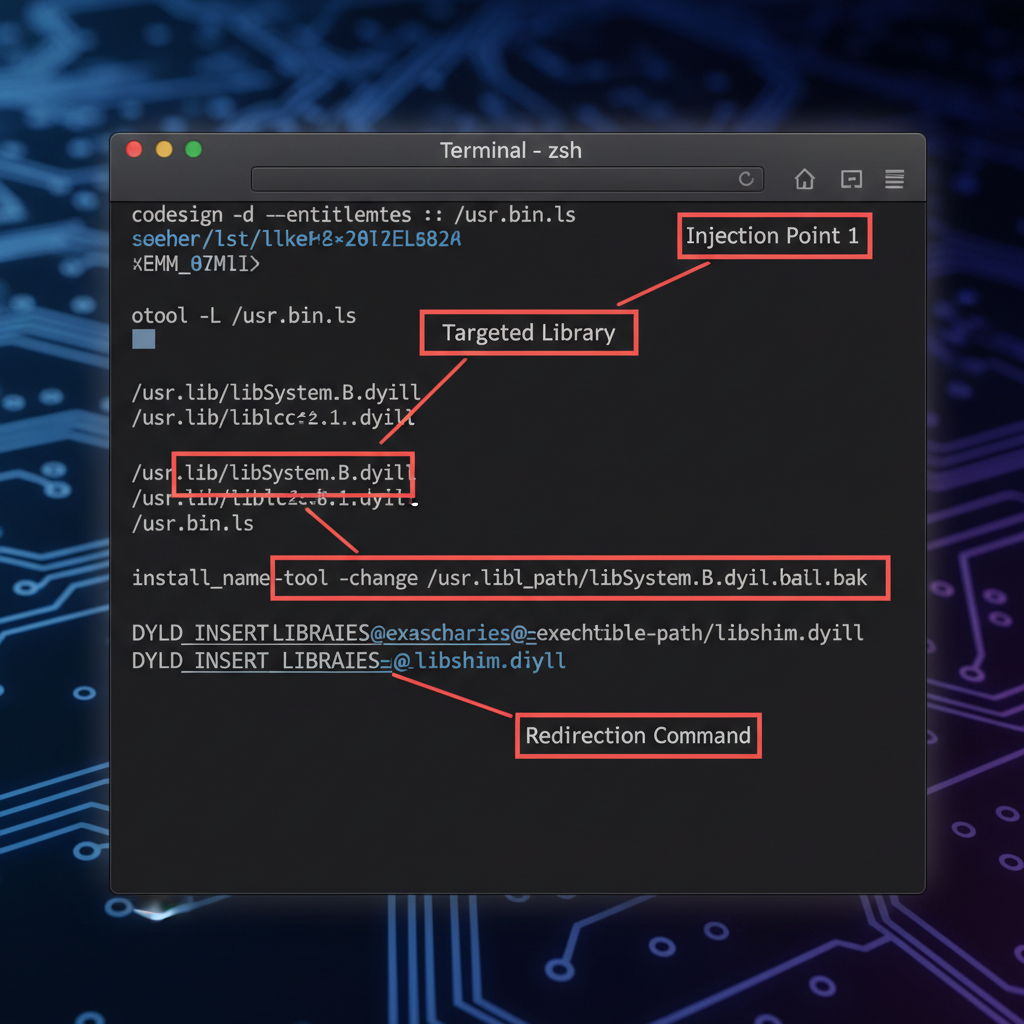This screenshot has width=1024, height=1024.
Task: Select the Terminal - zsh title bar label
Action: 511,150
